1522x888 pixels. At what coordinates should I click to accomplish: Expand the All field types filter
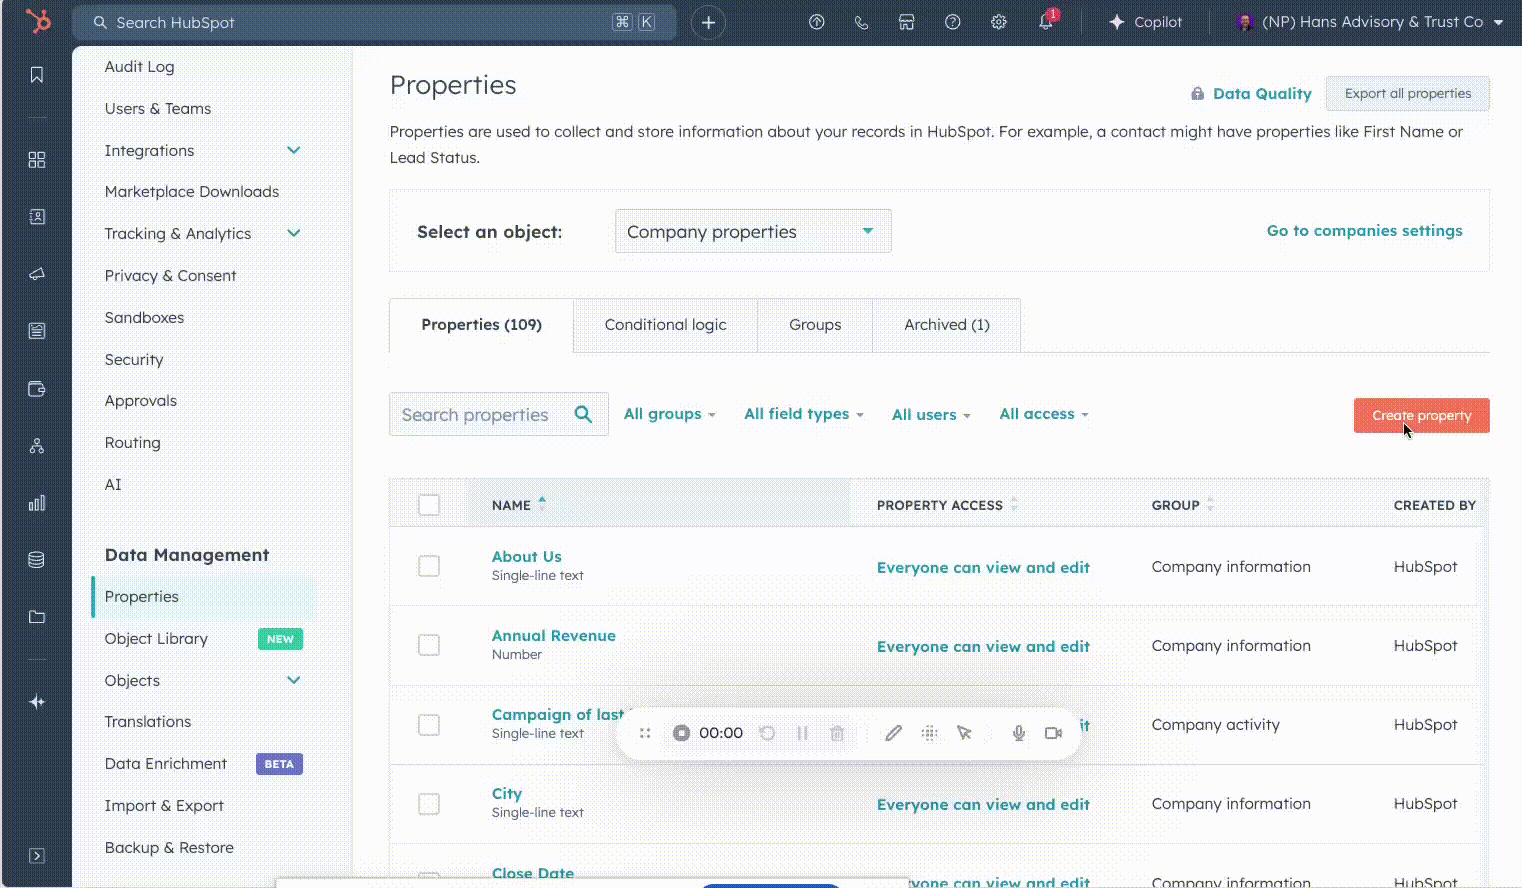803,414
